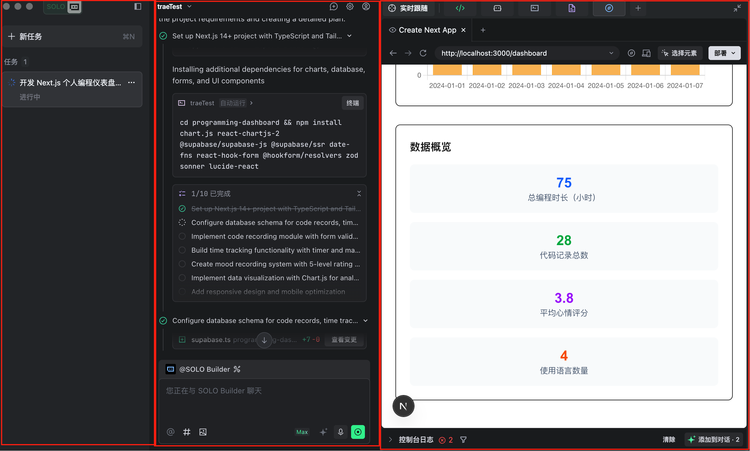Open the user profile icon
The height and width of the screenshot is (451, 750).
tap(366, 7)
